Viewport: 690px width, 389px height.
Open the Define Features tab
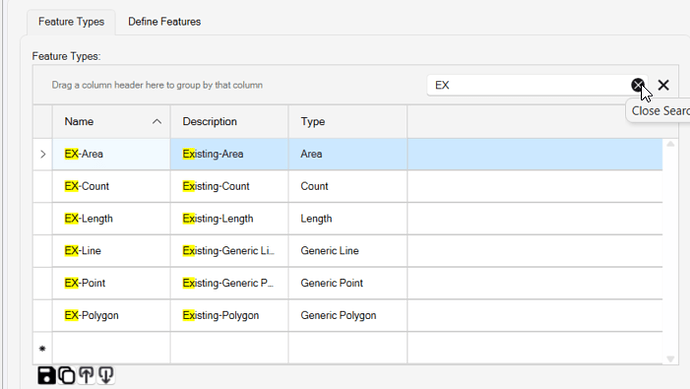point(165,22)
